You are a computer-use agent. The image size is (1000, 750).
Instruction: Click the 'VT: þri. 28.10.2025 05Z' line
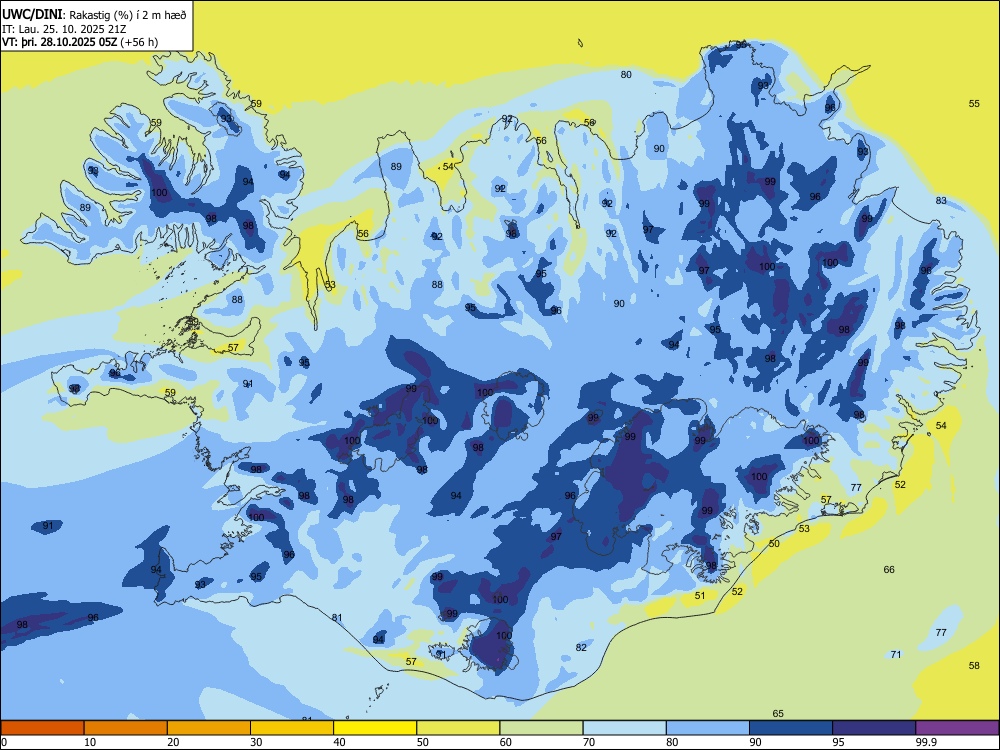coord(59,42)
